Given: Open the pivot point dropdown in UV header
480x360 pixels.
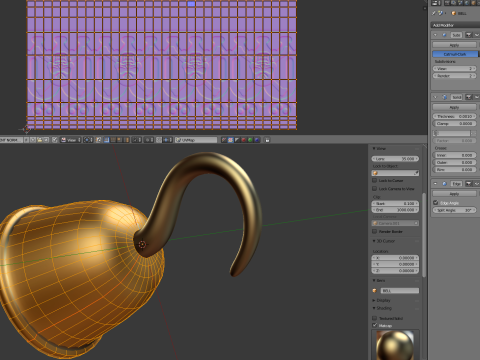Looking at the screenshot, I should (89, 140).
